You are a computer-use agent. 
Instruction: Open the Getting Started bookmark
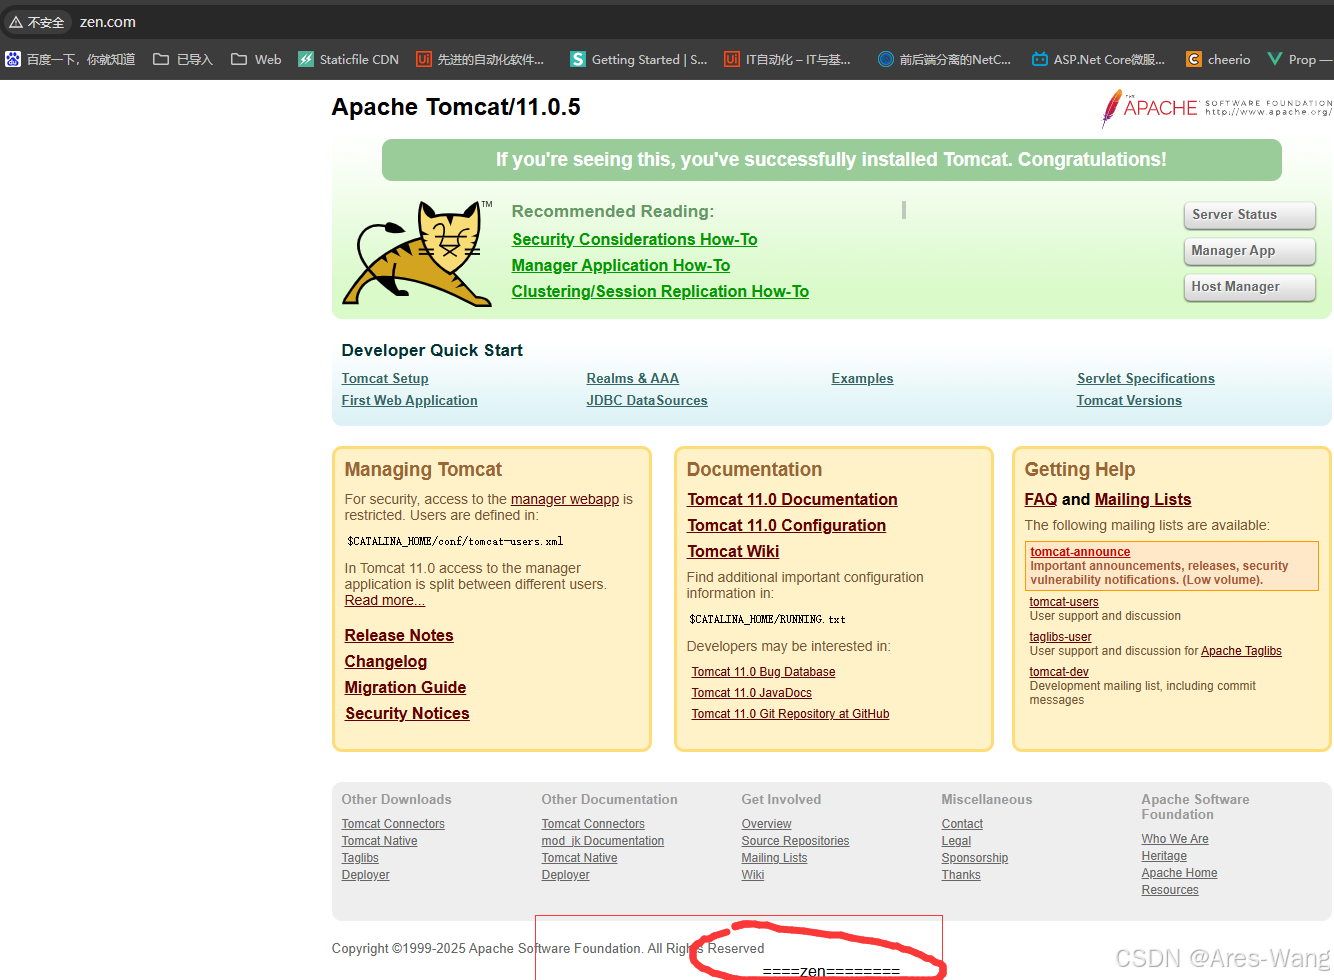pyautogui.click(x=638, y=59)
